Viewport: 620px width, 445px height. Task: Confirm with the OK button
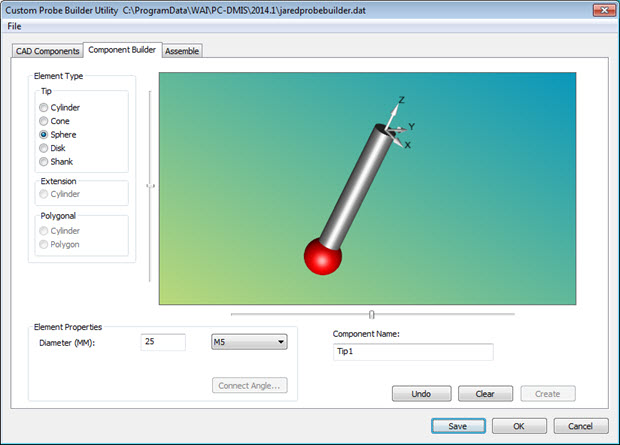(519, 425)
